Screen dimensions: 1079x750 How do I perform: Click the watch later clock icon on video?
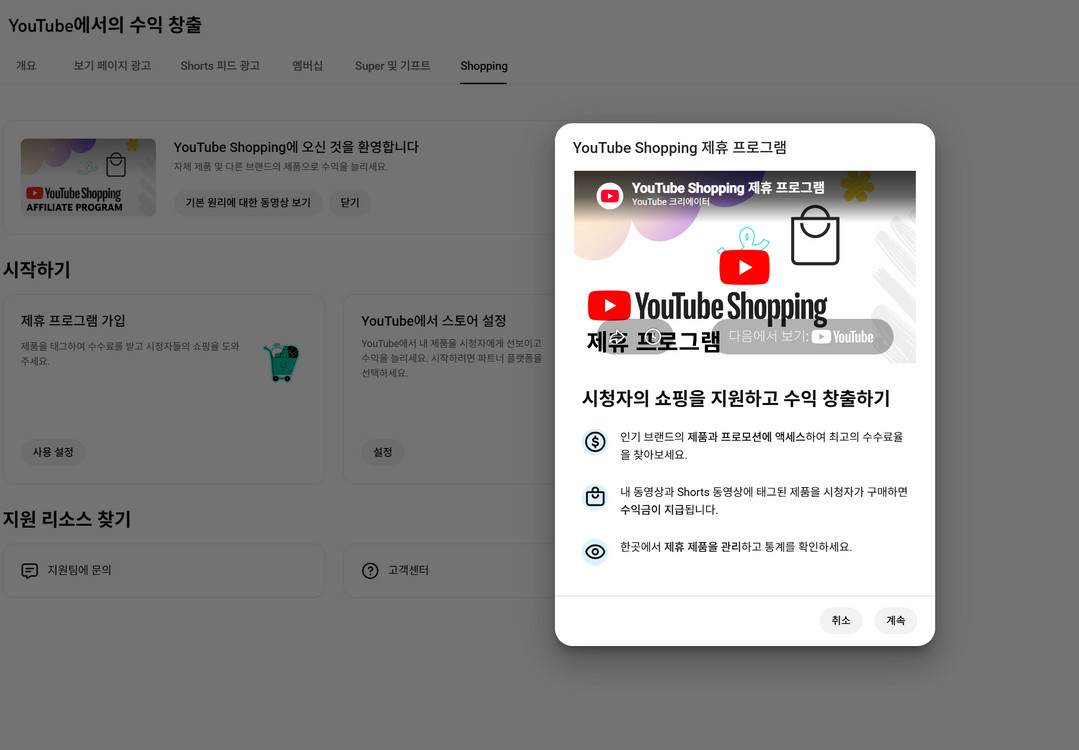pos(653,336)
